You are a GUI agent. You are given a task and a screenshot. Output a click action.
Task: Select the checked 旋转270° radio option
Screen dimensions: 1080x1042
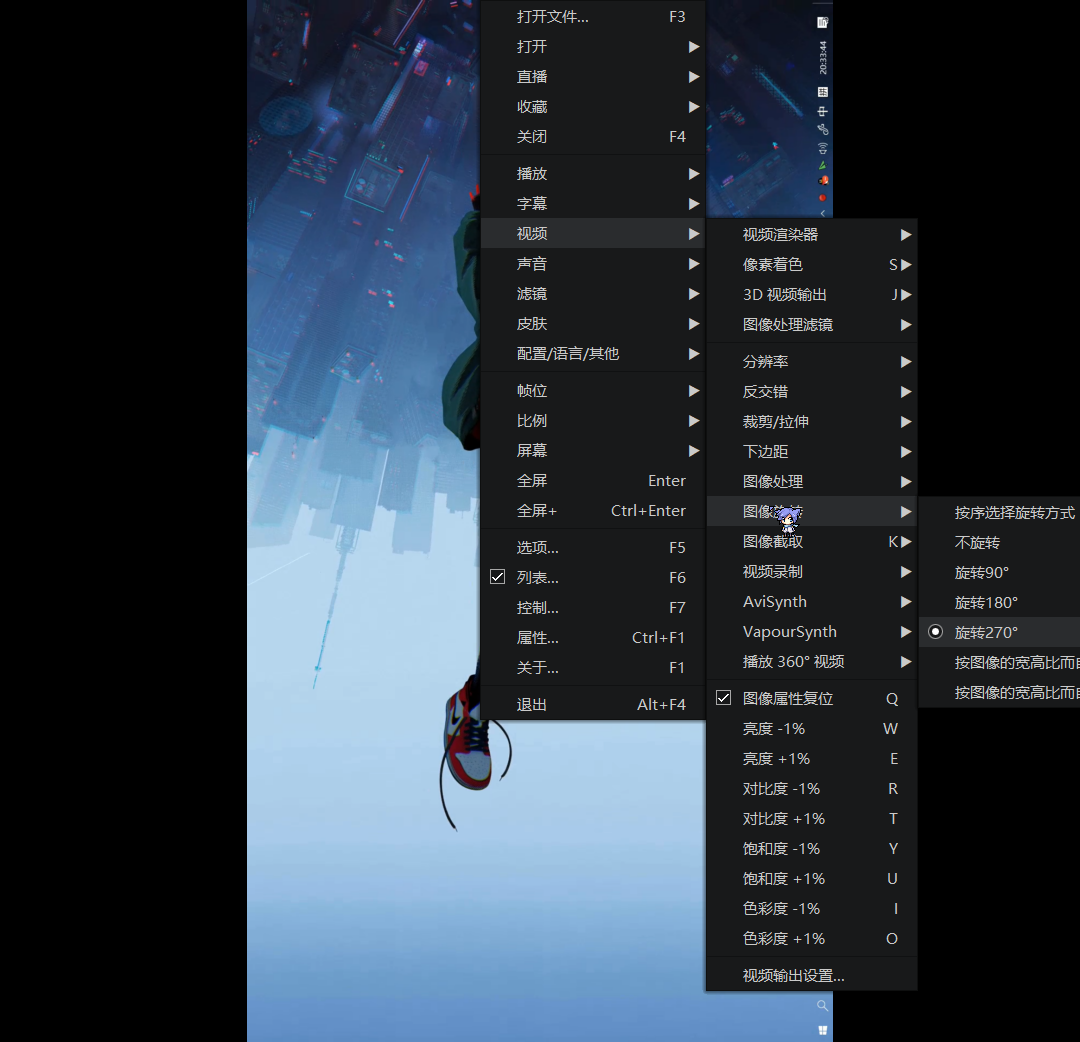pos(999,633)
